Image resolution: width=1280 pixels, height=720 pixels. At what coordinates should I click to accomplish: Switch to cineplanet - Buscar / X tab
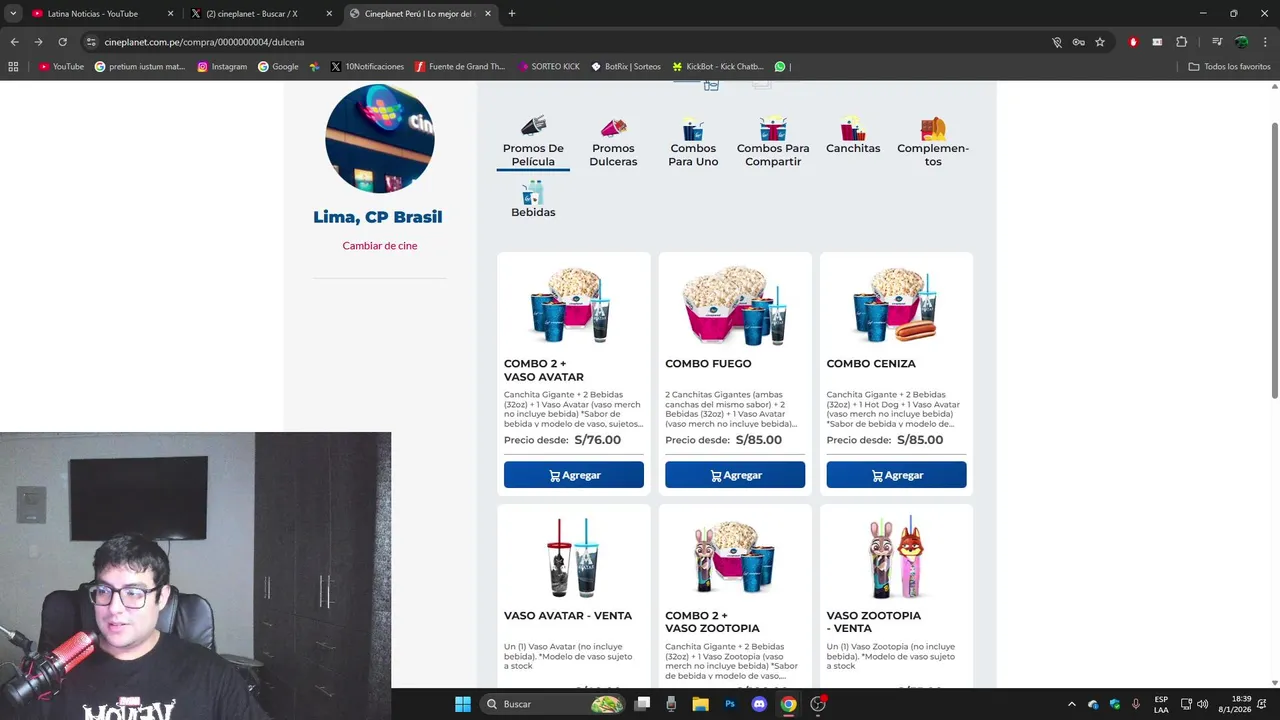tap(251, 14)
